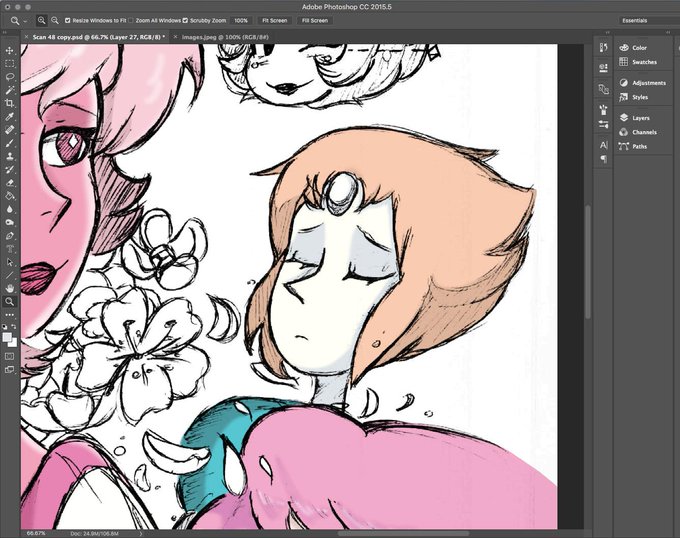Select the Rectangular Marquee tool

[x=10, y=64]
